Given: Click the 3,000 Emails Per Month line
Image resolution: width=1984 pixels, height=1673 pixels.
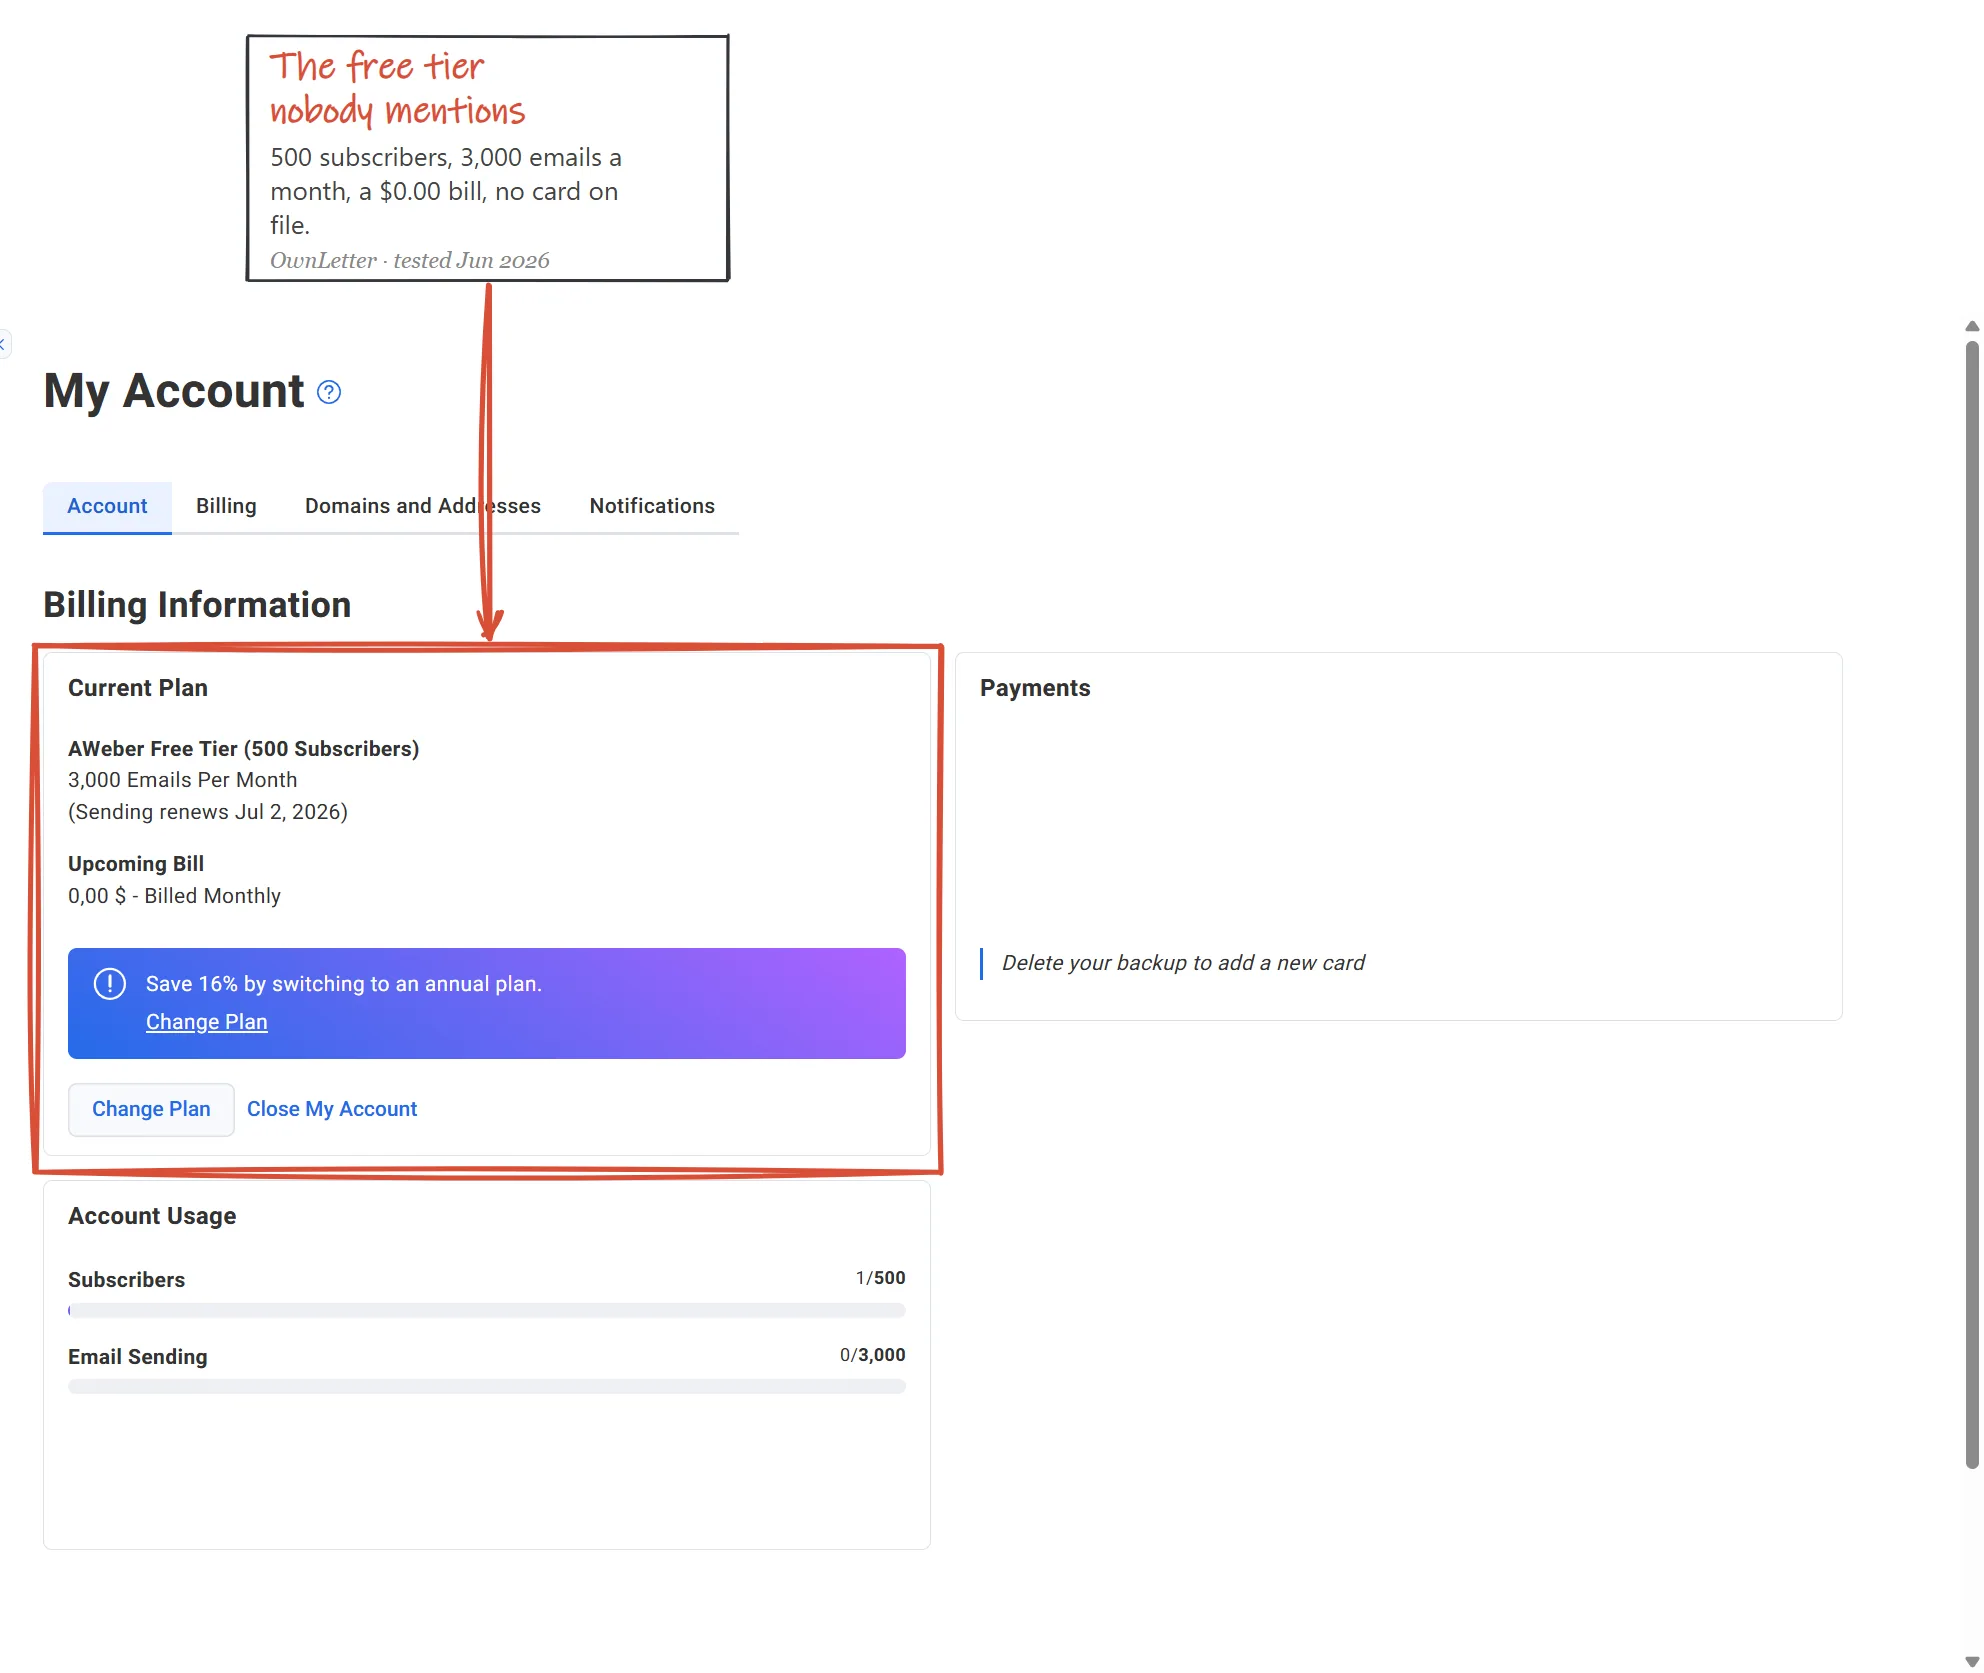Looking at the screenshot, I should (183, 780).
